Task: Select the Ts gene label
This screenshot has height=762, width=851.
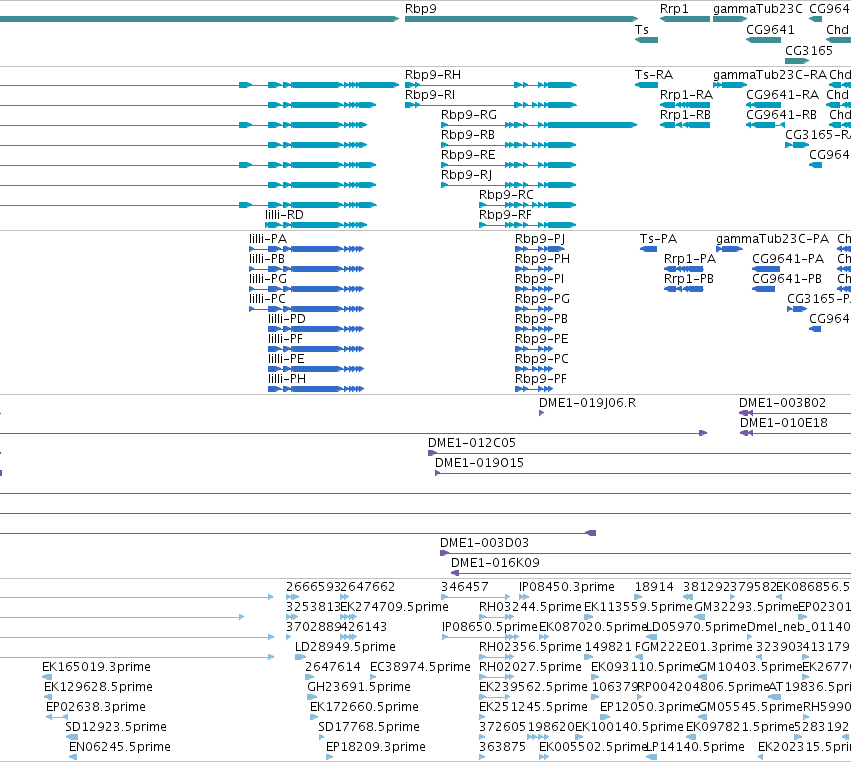Action: coord(642,30)
